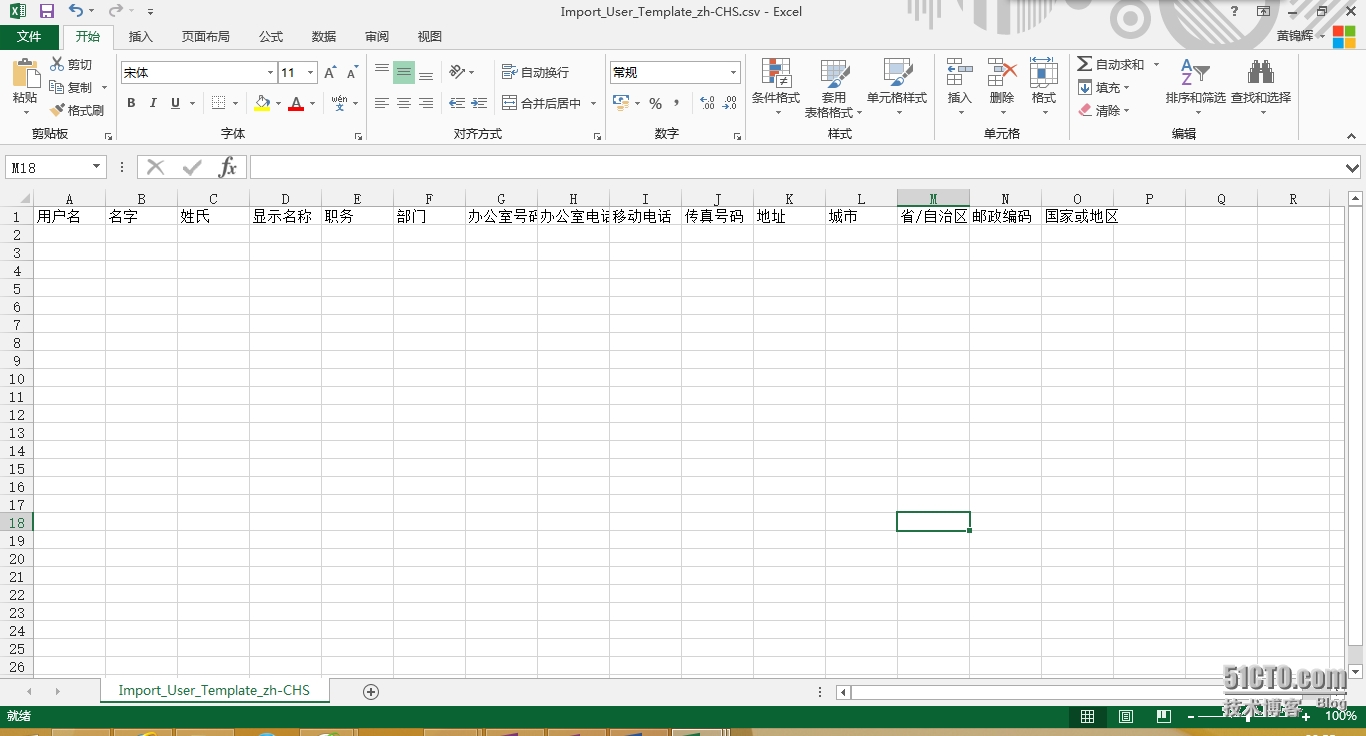
Task: Add a new sheet with plus icon
Action: tap(371, 692)
